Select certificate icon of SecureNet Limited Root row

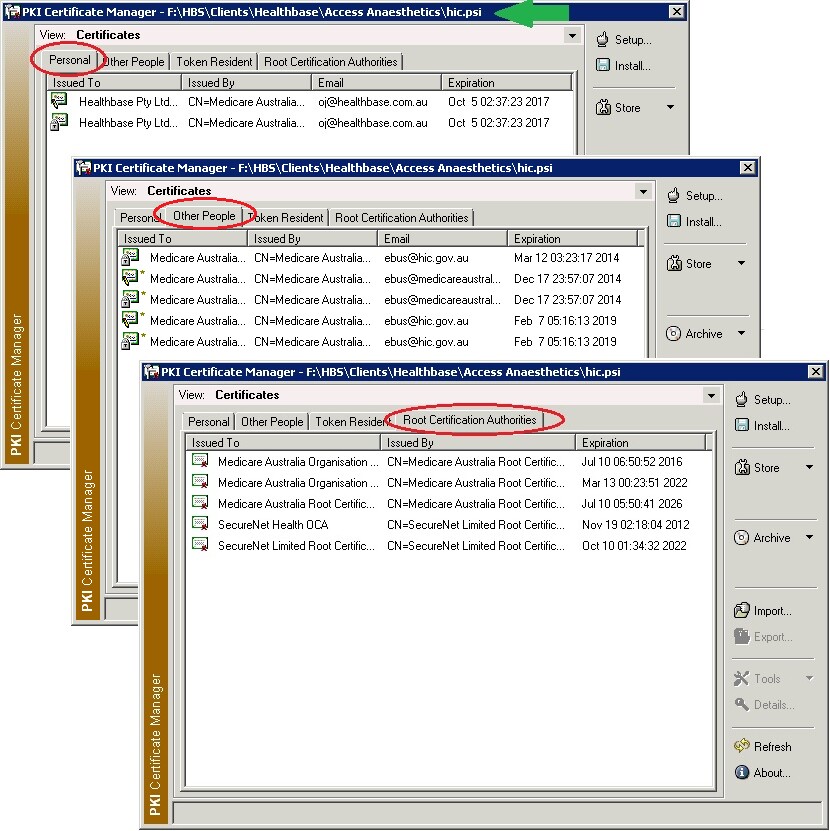[x=200, y=545]
